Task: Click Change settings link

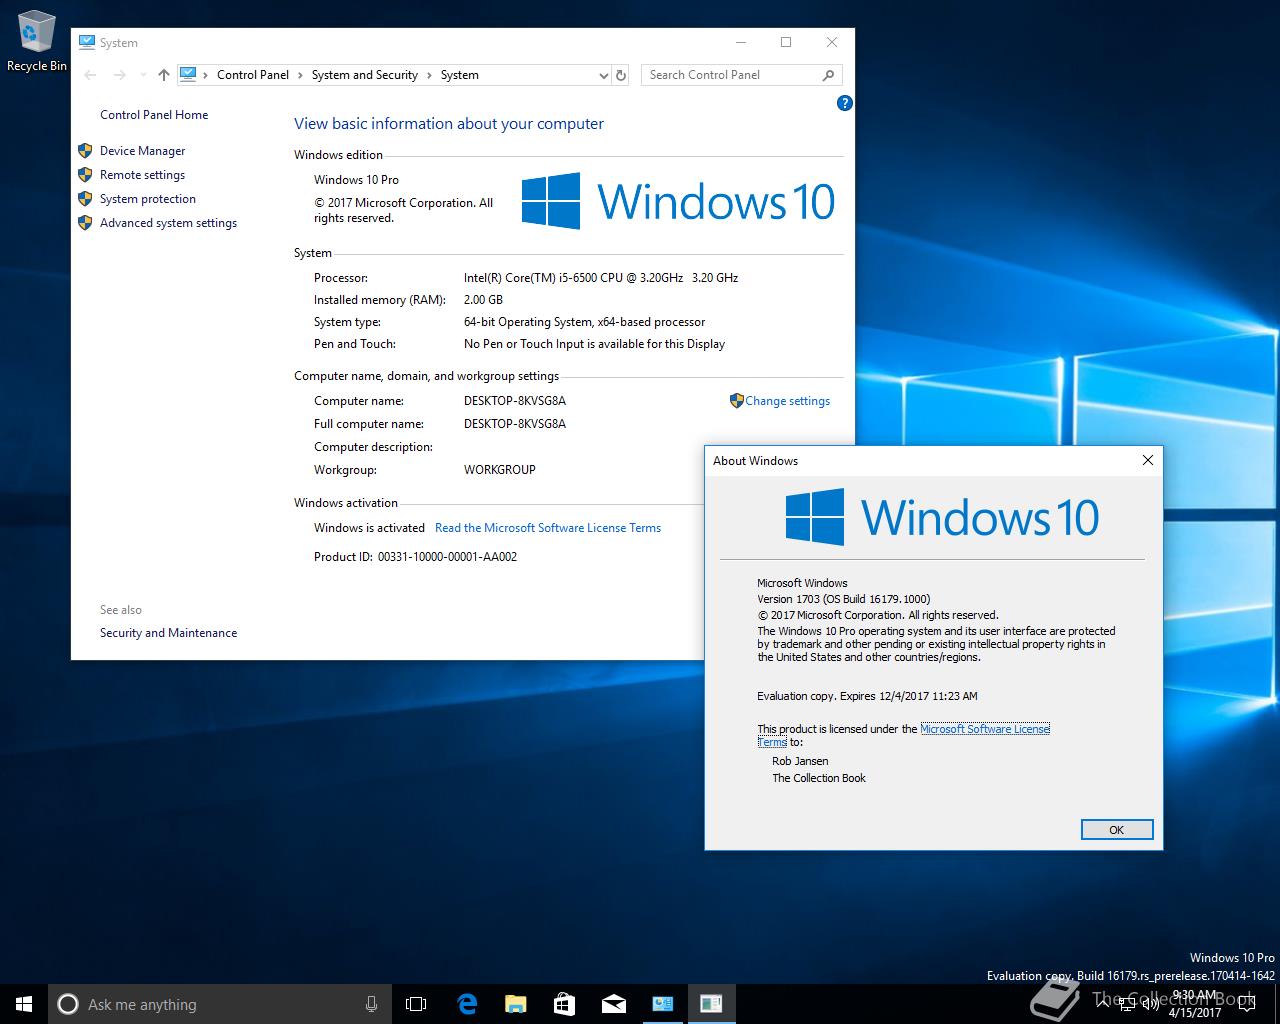Action: [x=788, y=401]
